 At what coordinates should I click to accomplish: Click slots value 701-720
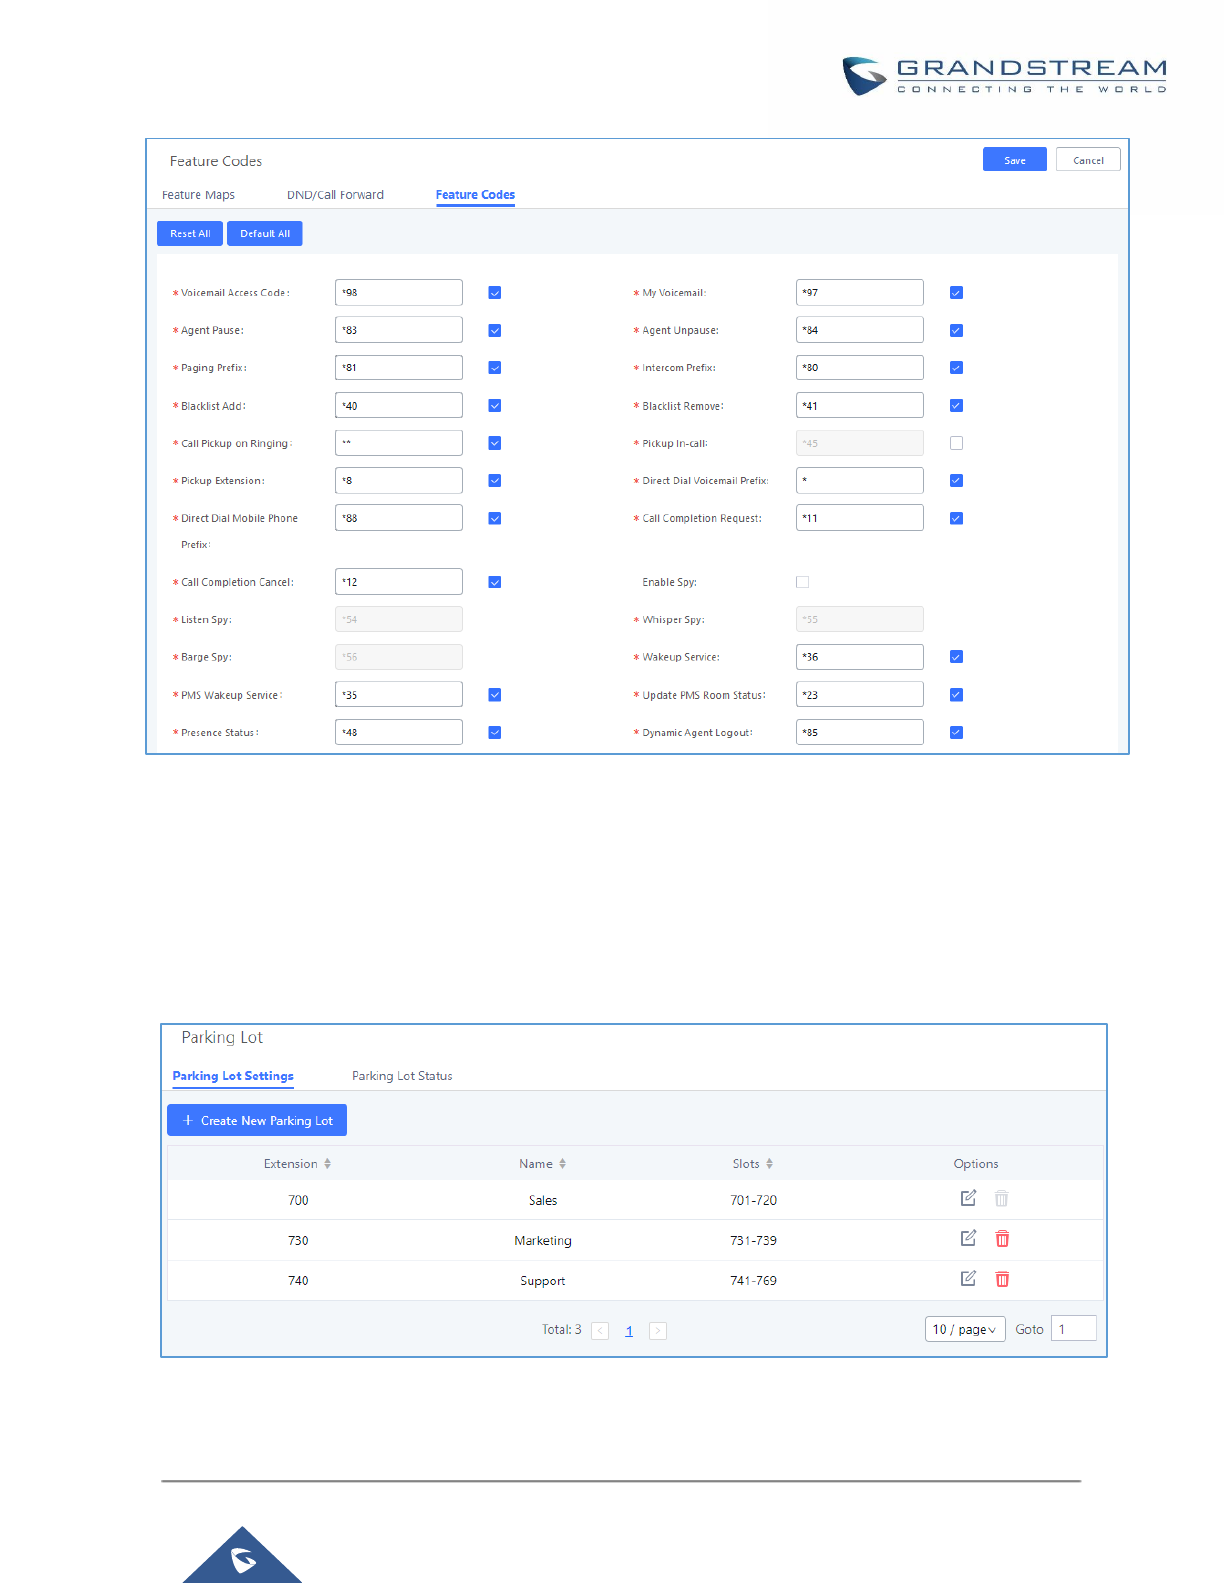point(753,1201)
